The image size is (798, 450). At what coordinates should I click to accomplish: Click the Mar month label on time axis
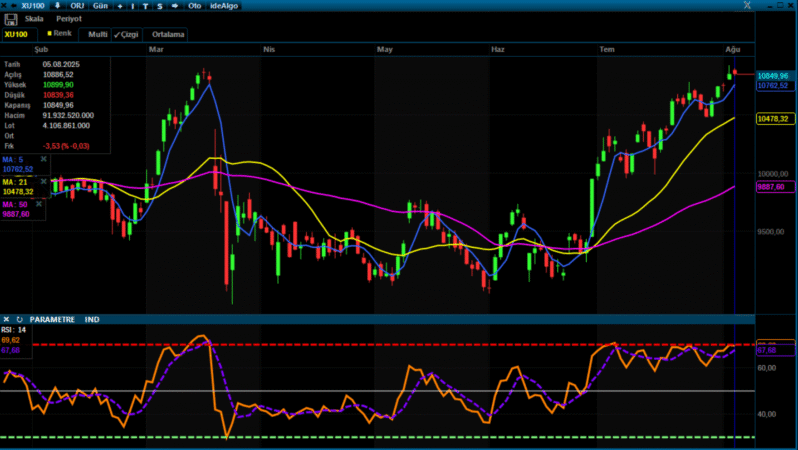click(x=156, y=49)
